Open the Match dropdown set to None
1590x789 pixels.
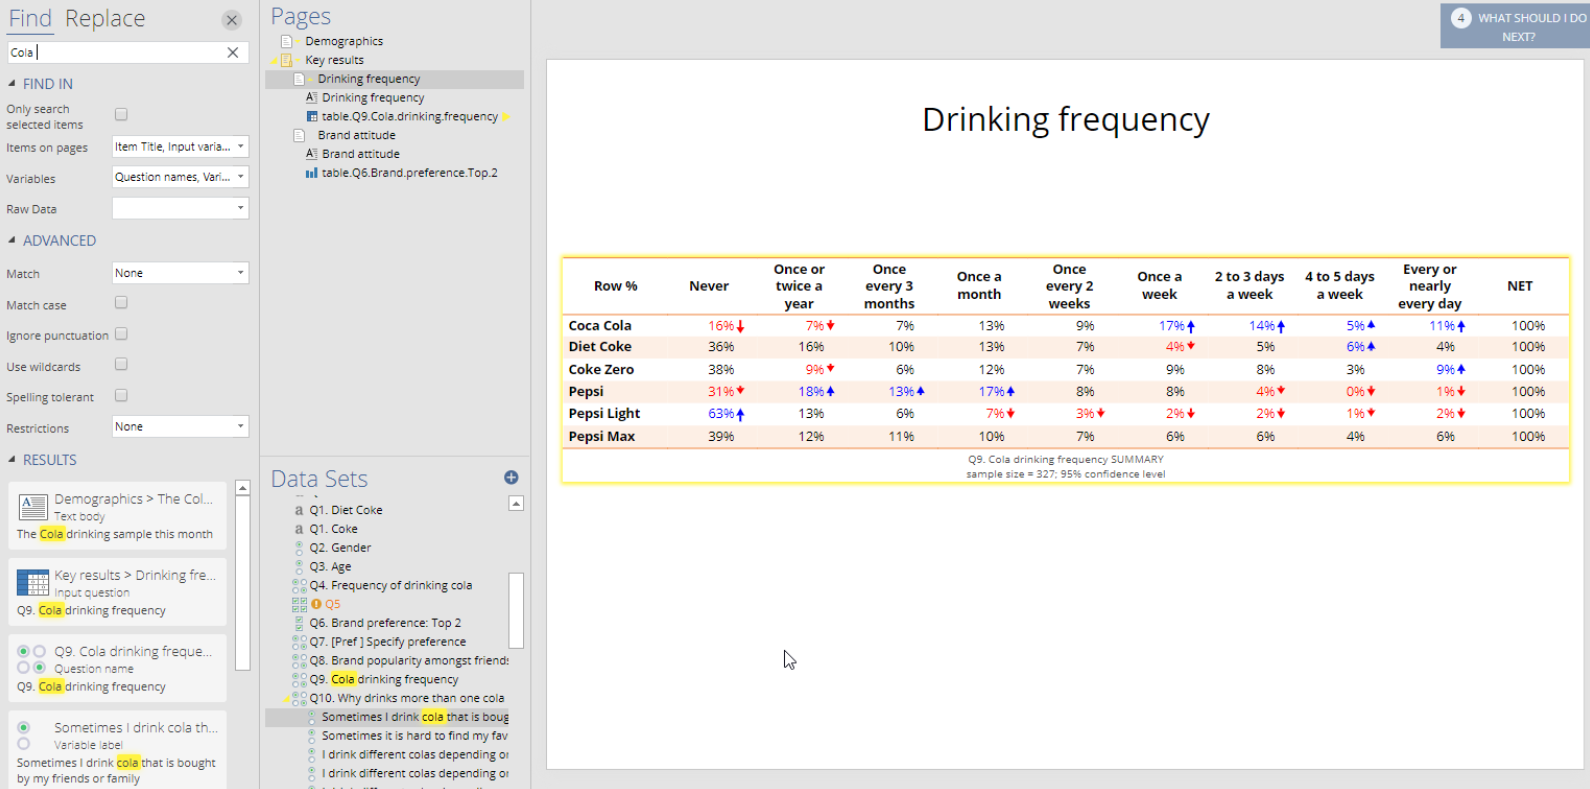click(180, 273)
